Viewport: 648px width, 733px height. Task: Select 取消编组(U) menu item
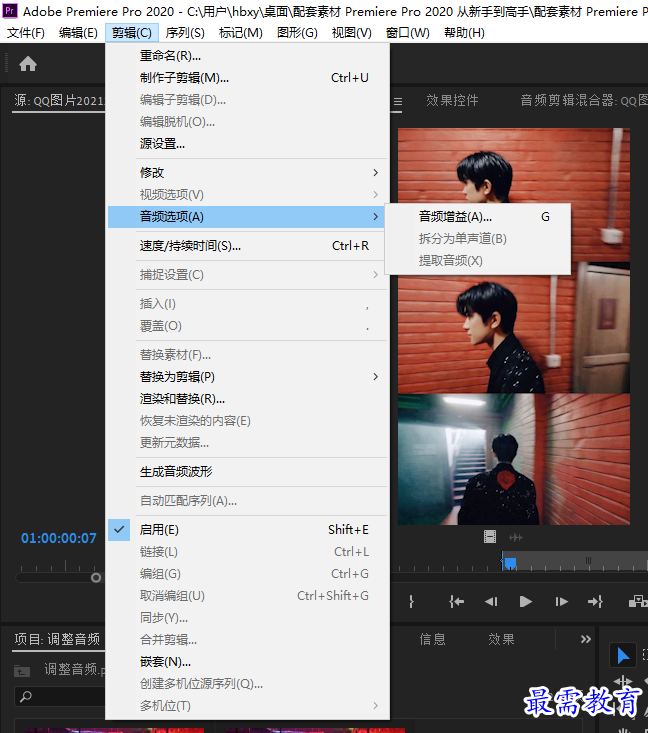pos(247,596)
